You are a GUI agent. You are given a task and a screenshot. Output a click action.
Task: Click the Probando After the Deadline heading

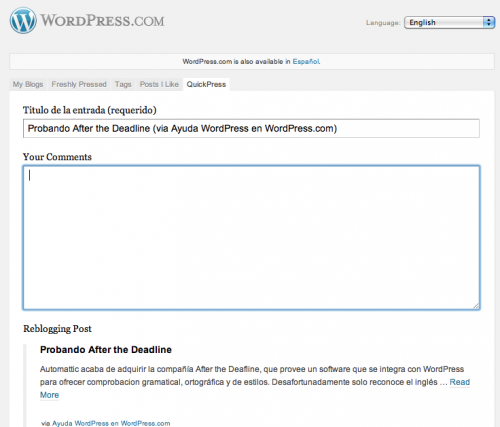(x=106, y=350)
